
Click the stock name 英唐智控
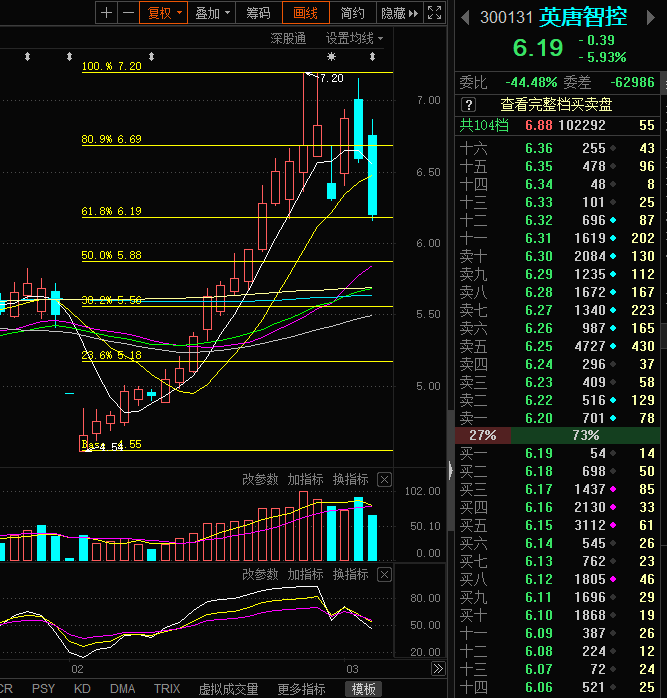coord(583,17)
